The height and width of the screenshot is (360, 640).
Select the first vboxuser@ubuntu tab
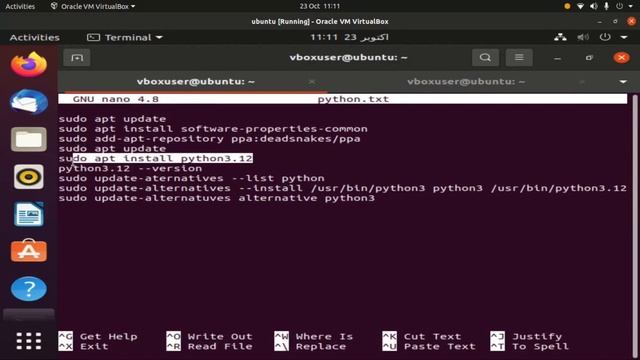click(196, 82)
